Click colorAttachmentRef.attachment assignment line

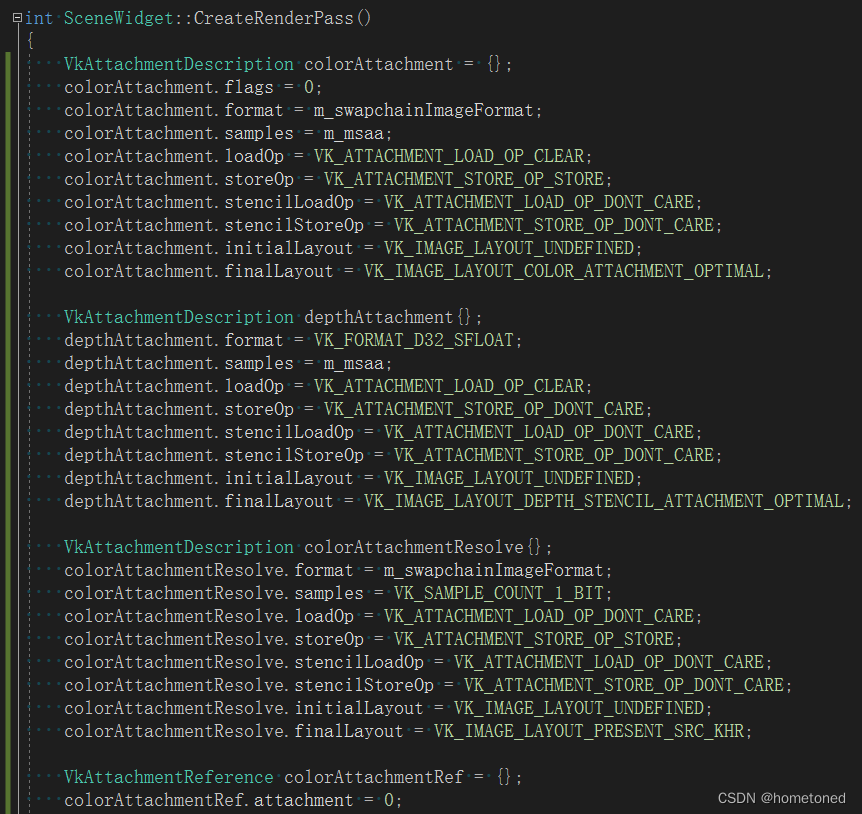point(230,799)
